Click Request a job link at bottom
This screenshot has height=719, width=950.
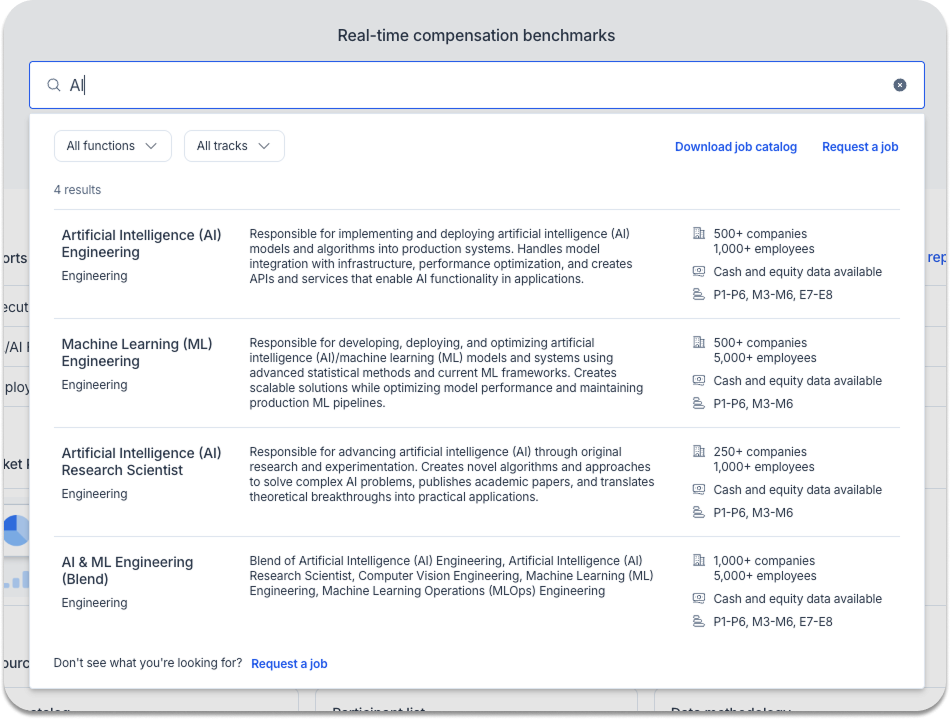click(x=289, y=663)
